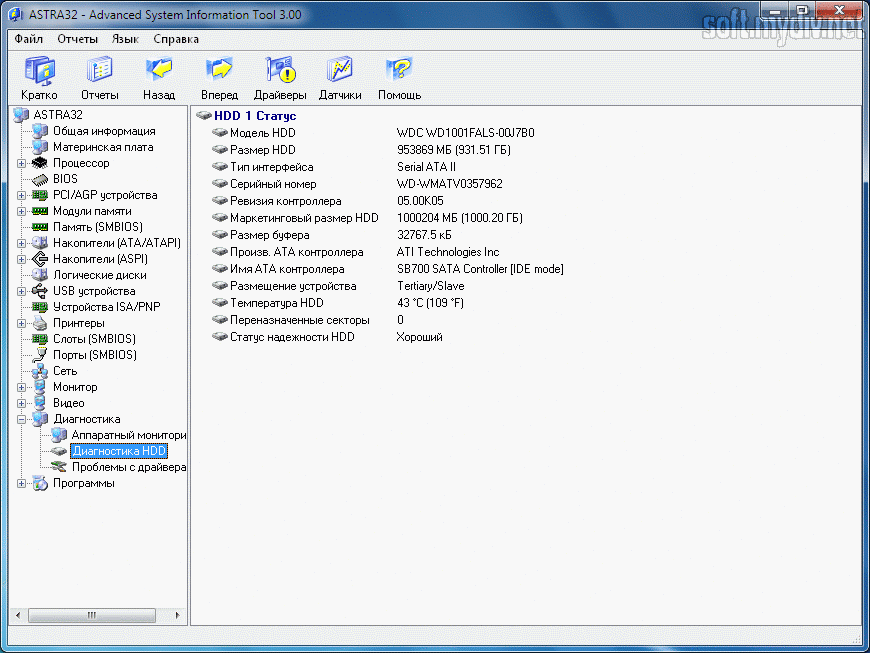870x653 pixels.
Task: Click the Логические диски disk icon
Action: pos(39,275)
